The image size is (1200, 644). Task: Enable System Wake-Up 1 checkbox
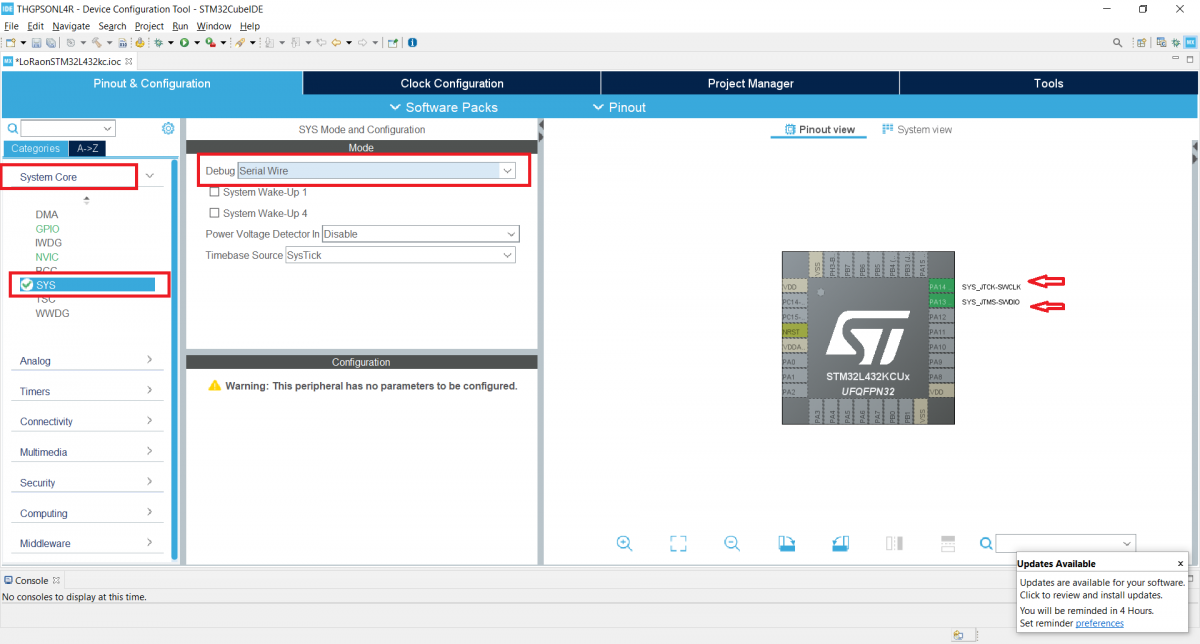(214, 192)
